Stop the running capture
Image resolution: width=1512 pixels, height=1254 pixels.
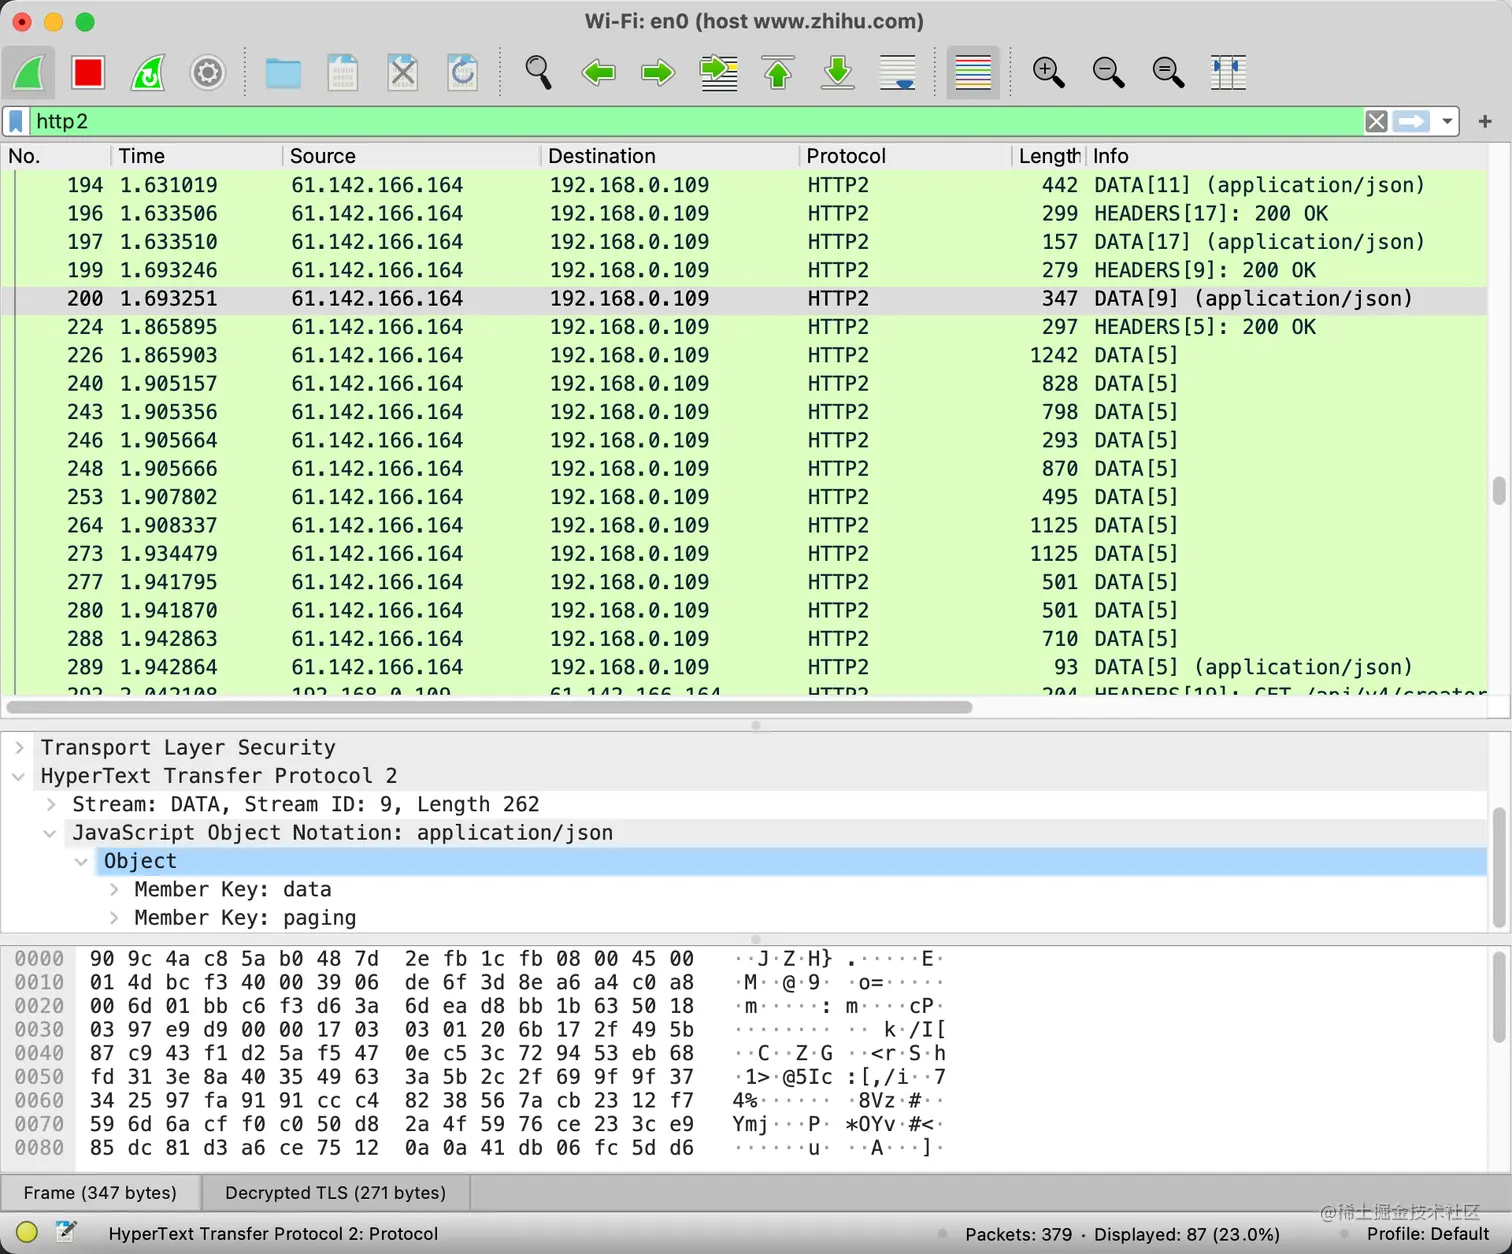click(87, 72)
